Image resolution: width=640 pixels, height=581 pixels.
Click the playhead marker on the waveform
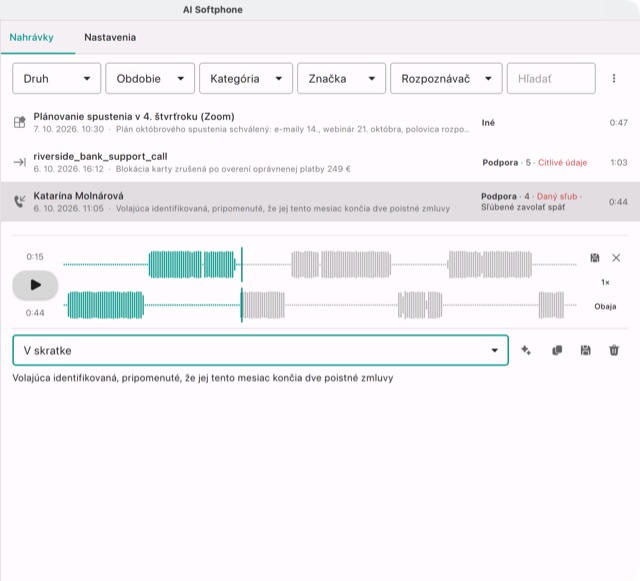click(242, 285)
